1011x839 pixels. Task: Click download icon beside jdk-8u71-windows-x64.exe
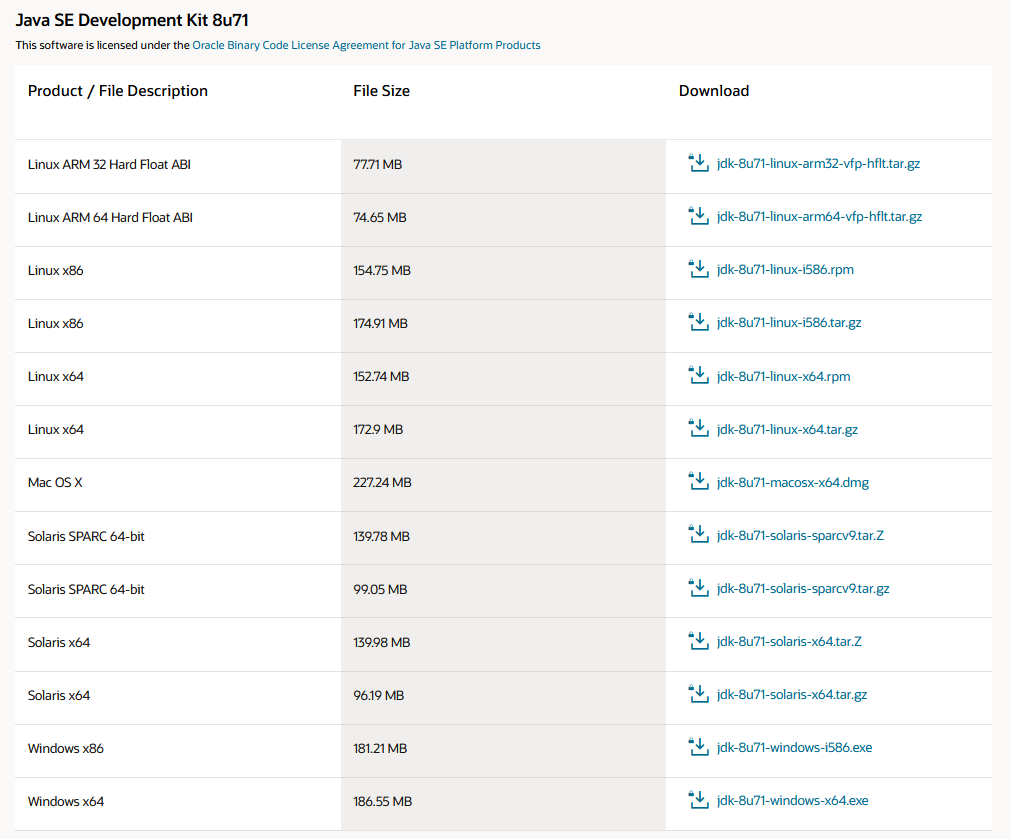698,800
